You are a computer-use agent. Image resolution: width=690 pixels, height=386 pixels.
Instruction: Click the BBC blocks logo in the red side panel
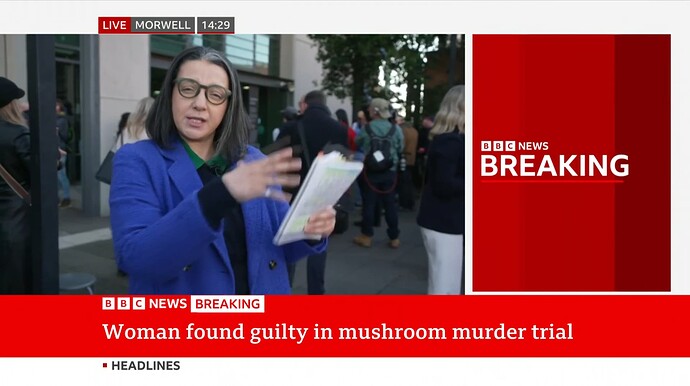pyautogui.click(x=498, y=146)
